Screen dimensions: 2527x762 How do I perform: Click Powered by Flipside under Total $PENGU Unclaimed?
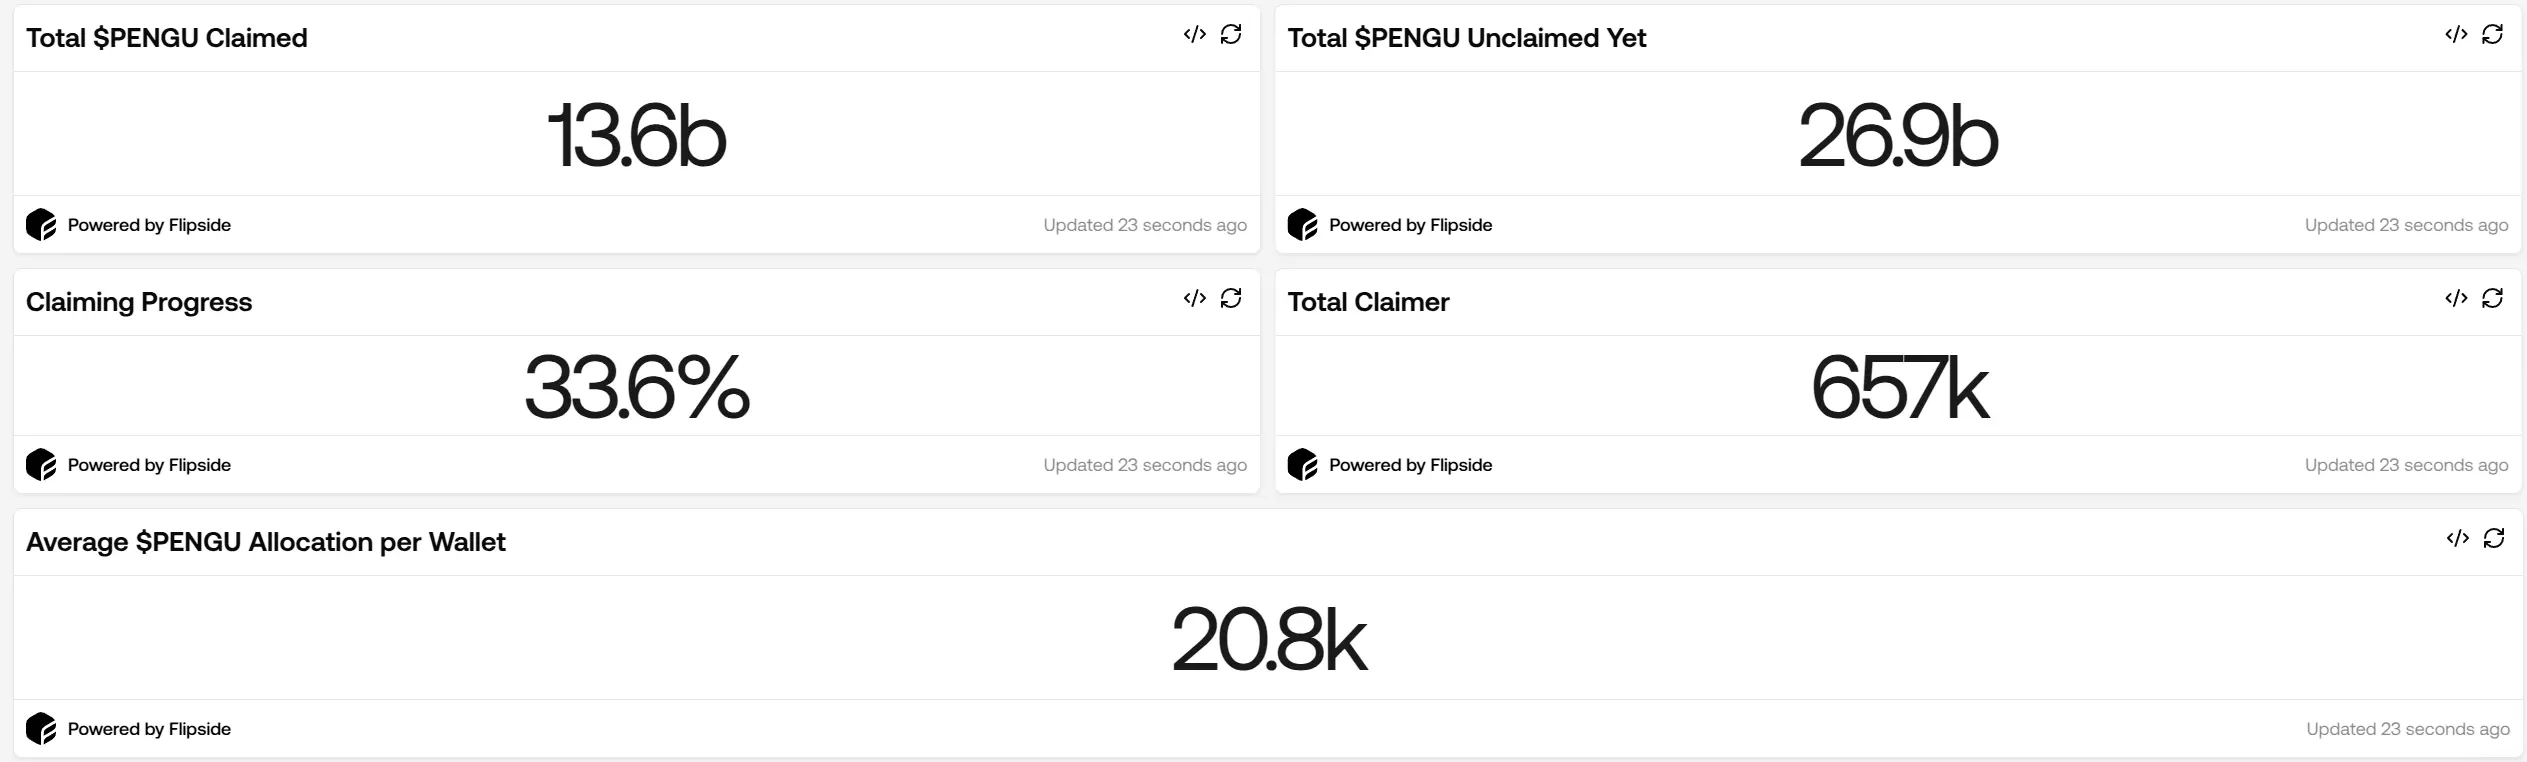(x=1409, y=225)
